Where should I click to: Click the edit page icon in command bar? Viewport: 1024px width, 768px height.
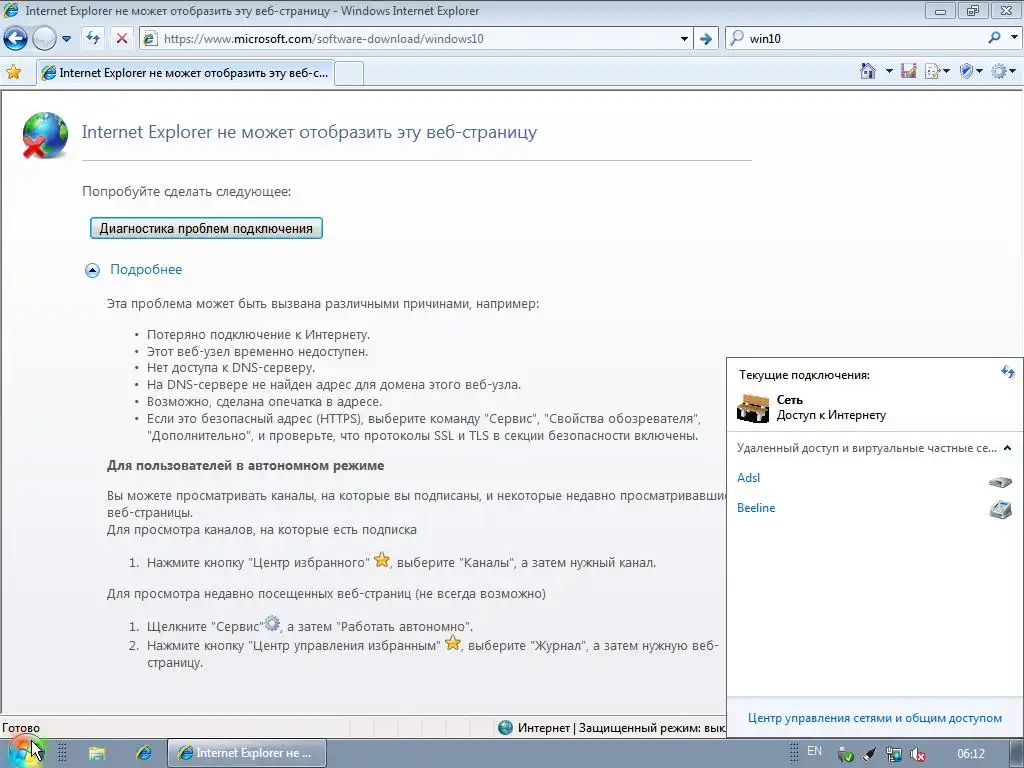pos(908,71)
